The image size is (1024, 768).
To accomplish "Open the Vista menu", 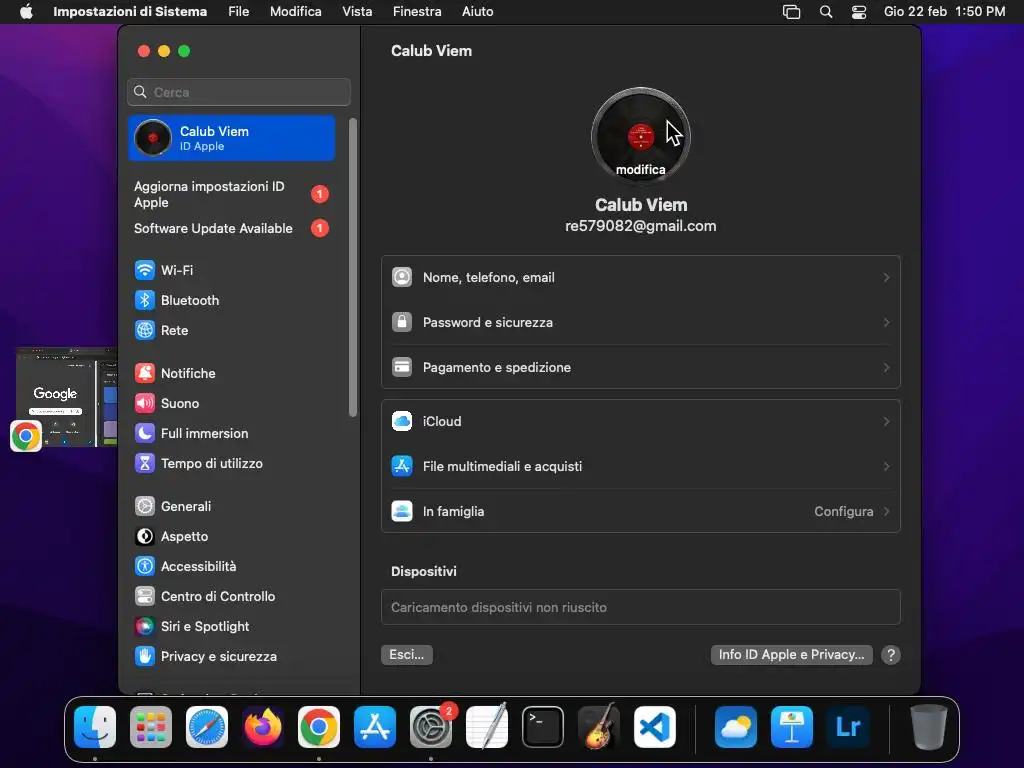I will [357, 12].
